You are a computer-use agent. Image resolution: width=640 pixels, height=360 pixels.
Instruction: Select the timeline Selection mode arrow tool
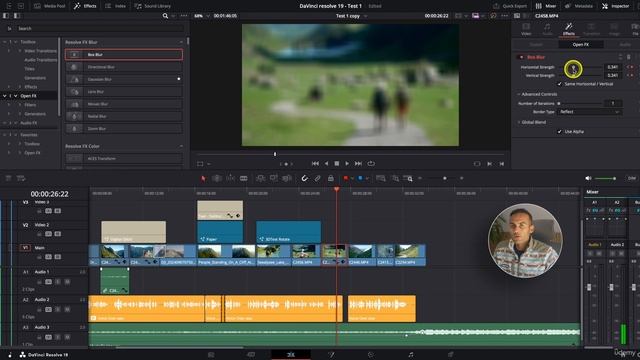point(203,178)
